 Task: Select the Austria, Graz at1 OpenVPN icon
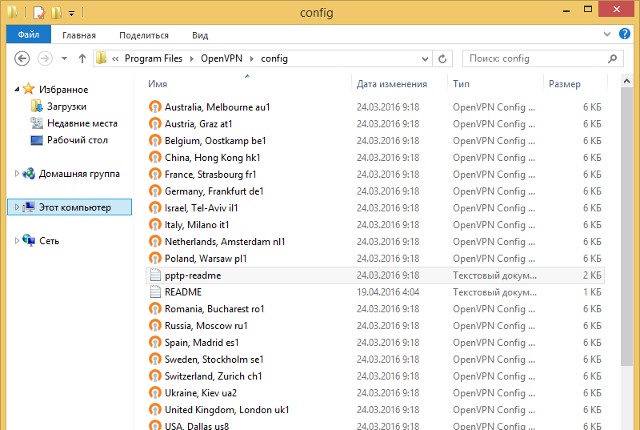coord(155,124)
